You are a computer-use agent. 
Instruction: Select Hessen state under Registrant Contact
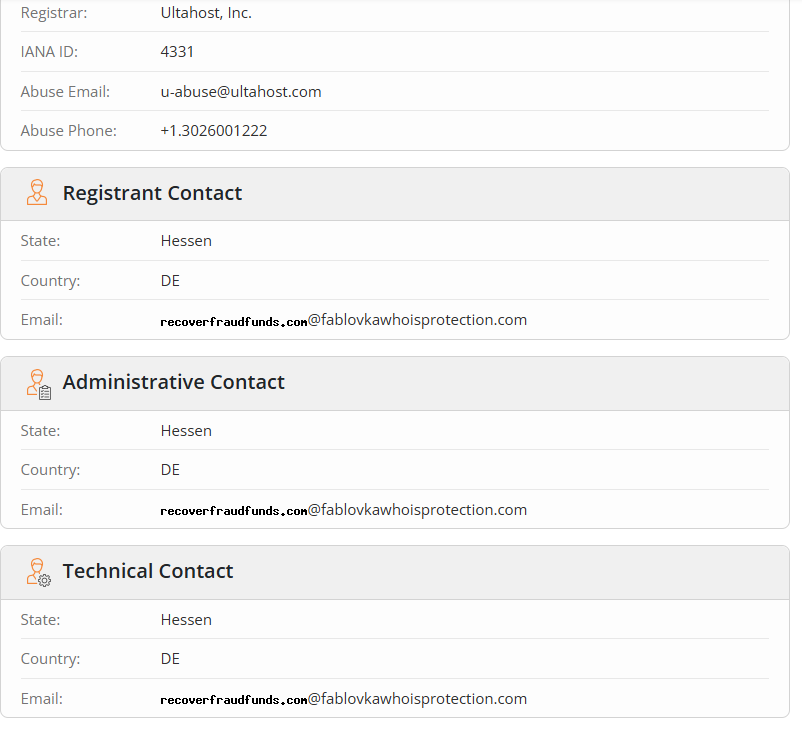point(186,240)
